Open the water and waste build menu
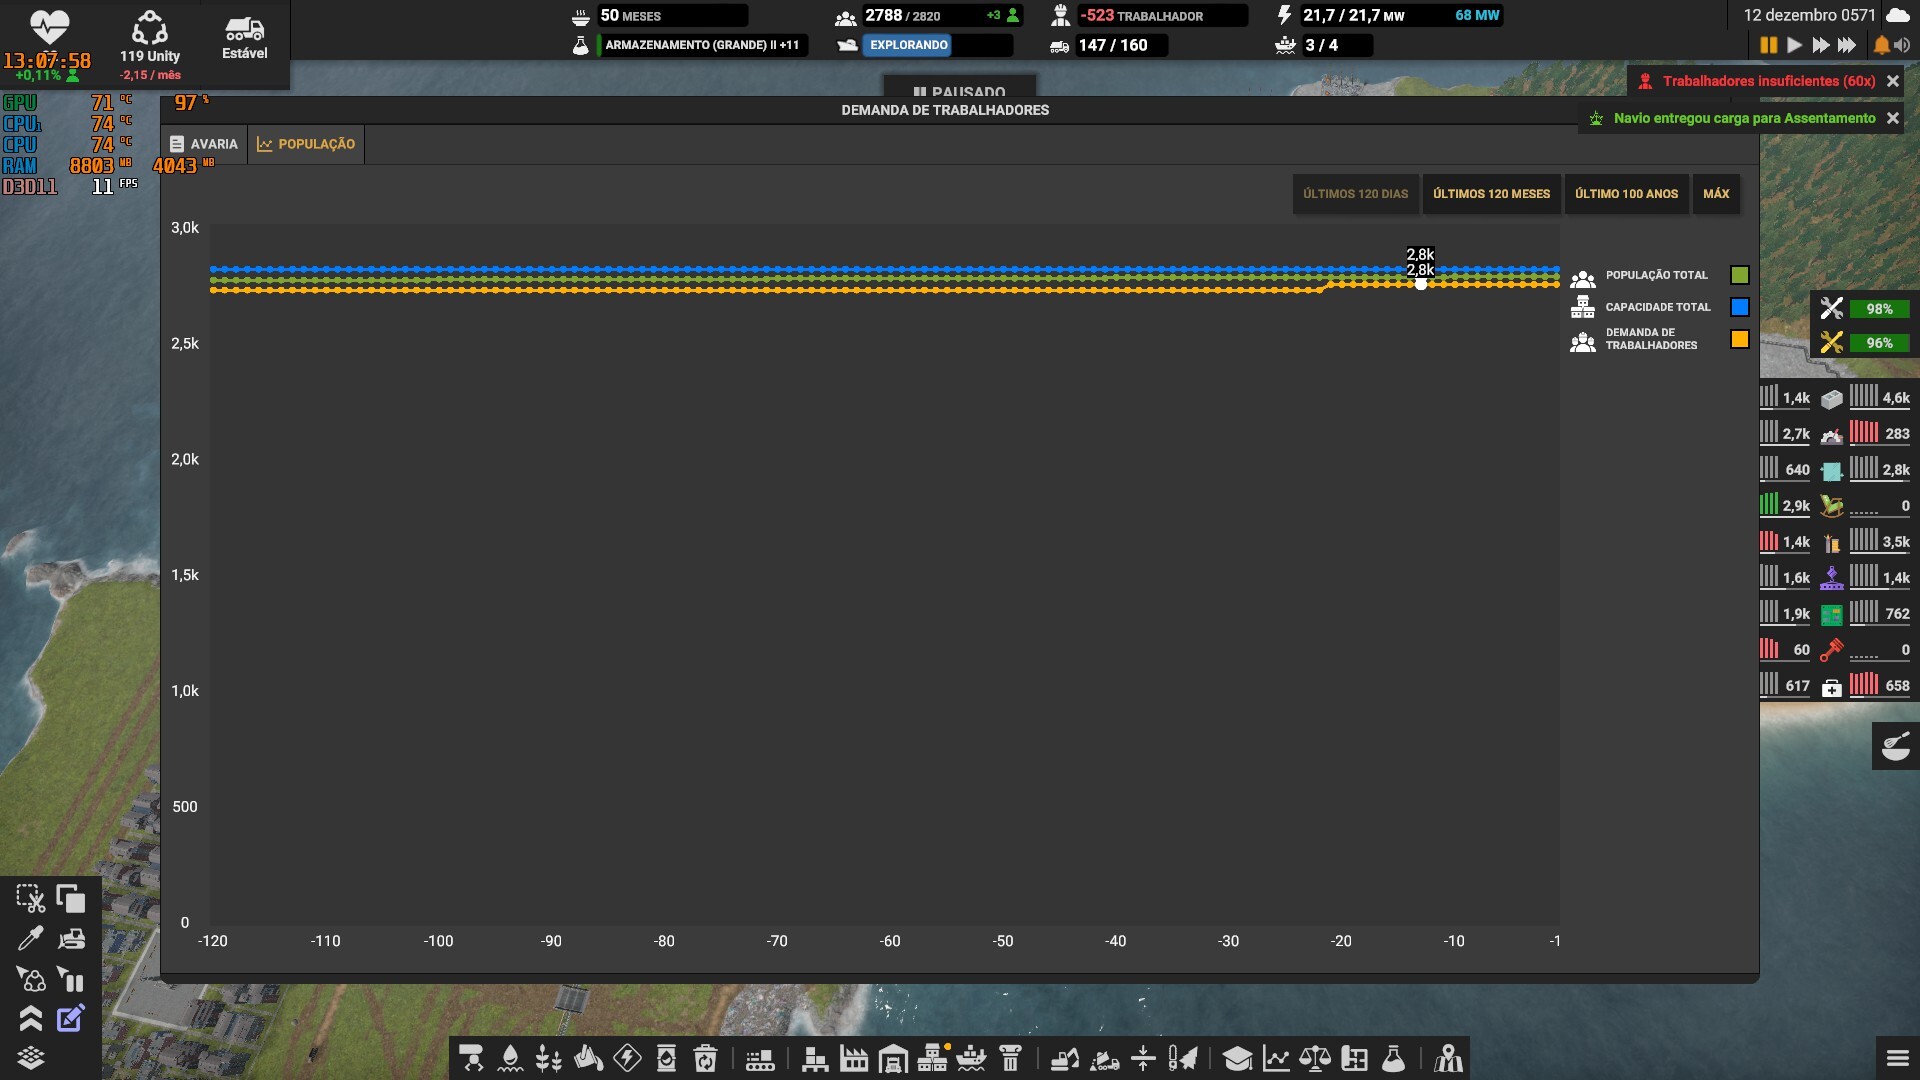Viewport: 1920px width, 1080px height. click(x=510, y=1058)
